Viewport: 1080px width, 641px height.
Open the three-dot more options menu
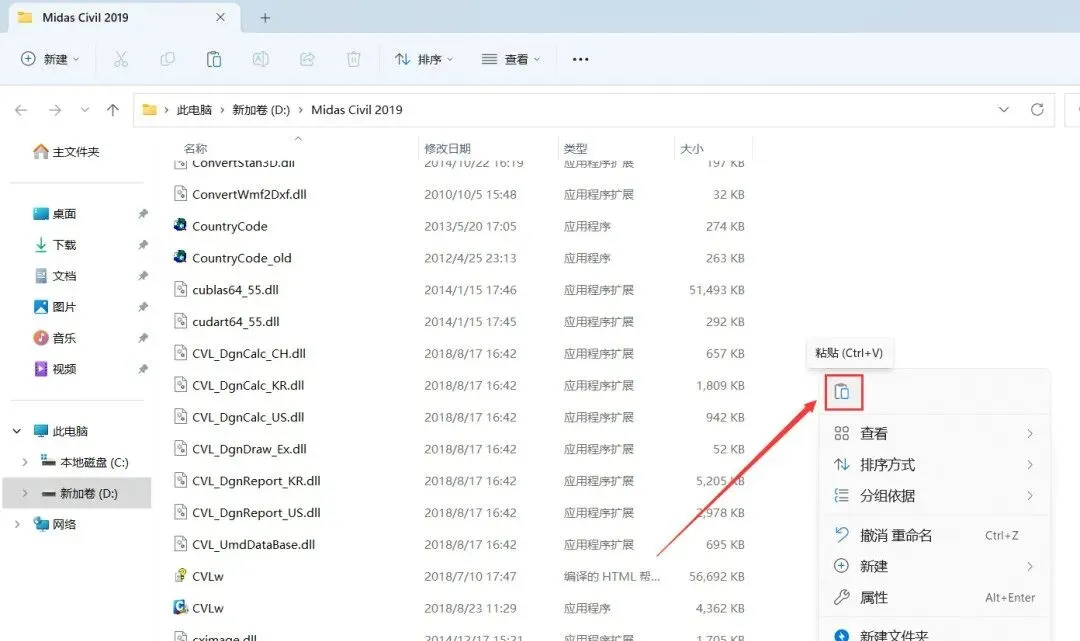pyautogui.click(x=581, y=59)
